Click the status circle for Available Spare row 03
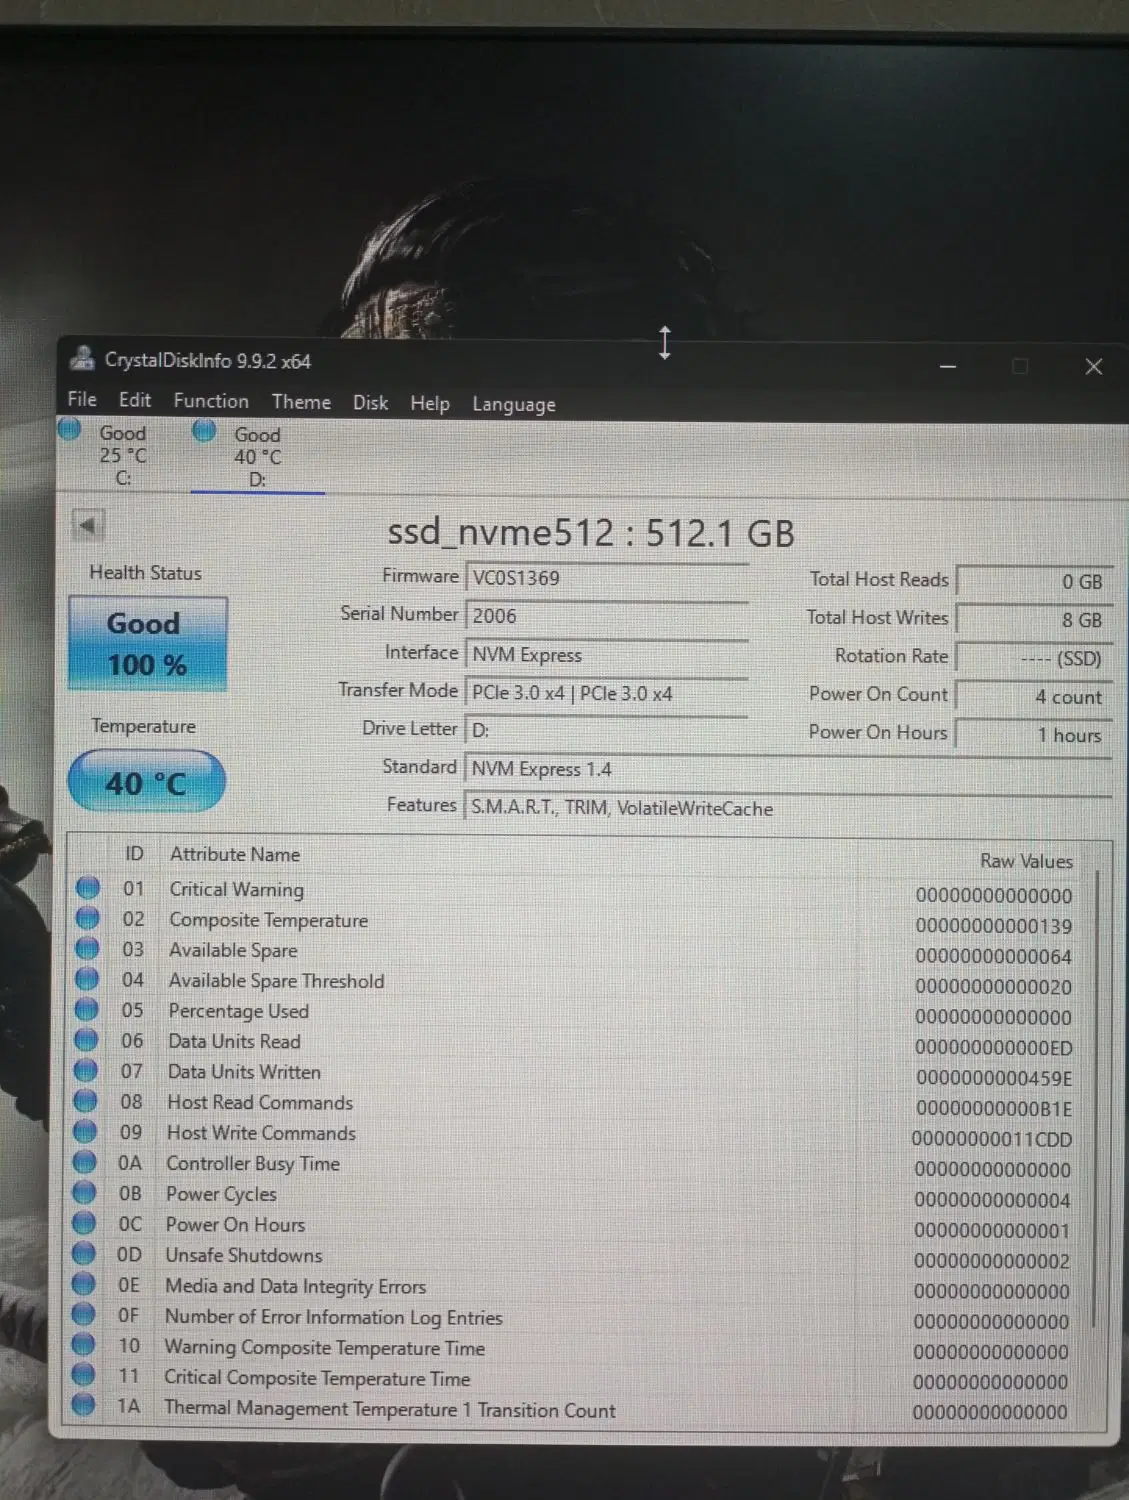 (x=88, y=948)
